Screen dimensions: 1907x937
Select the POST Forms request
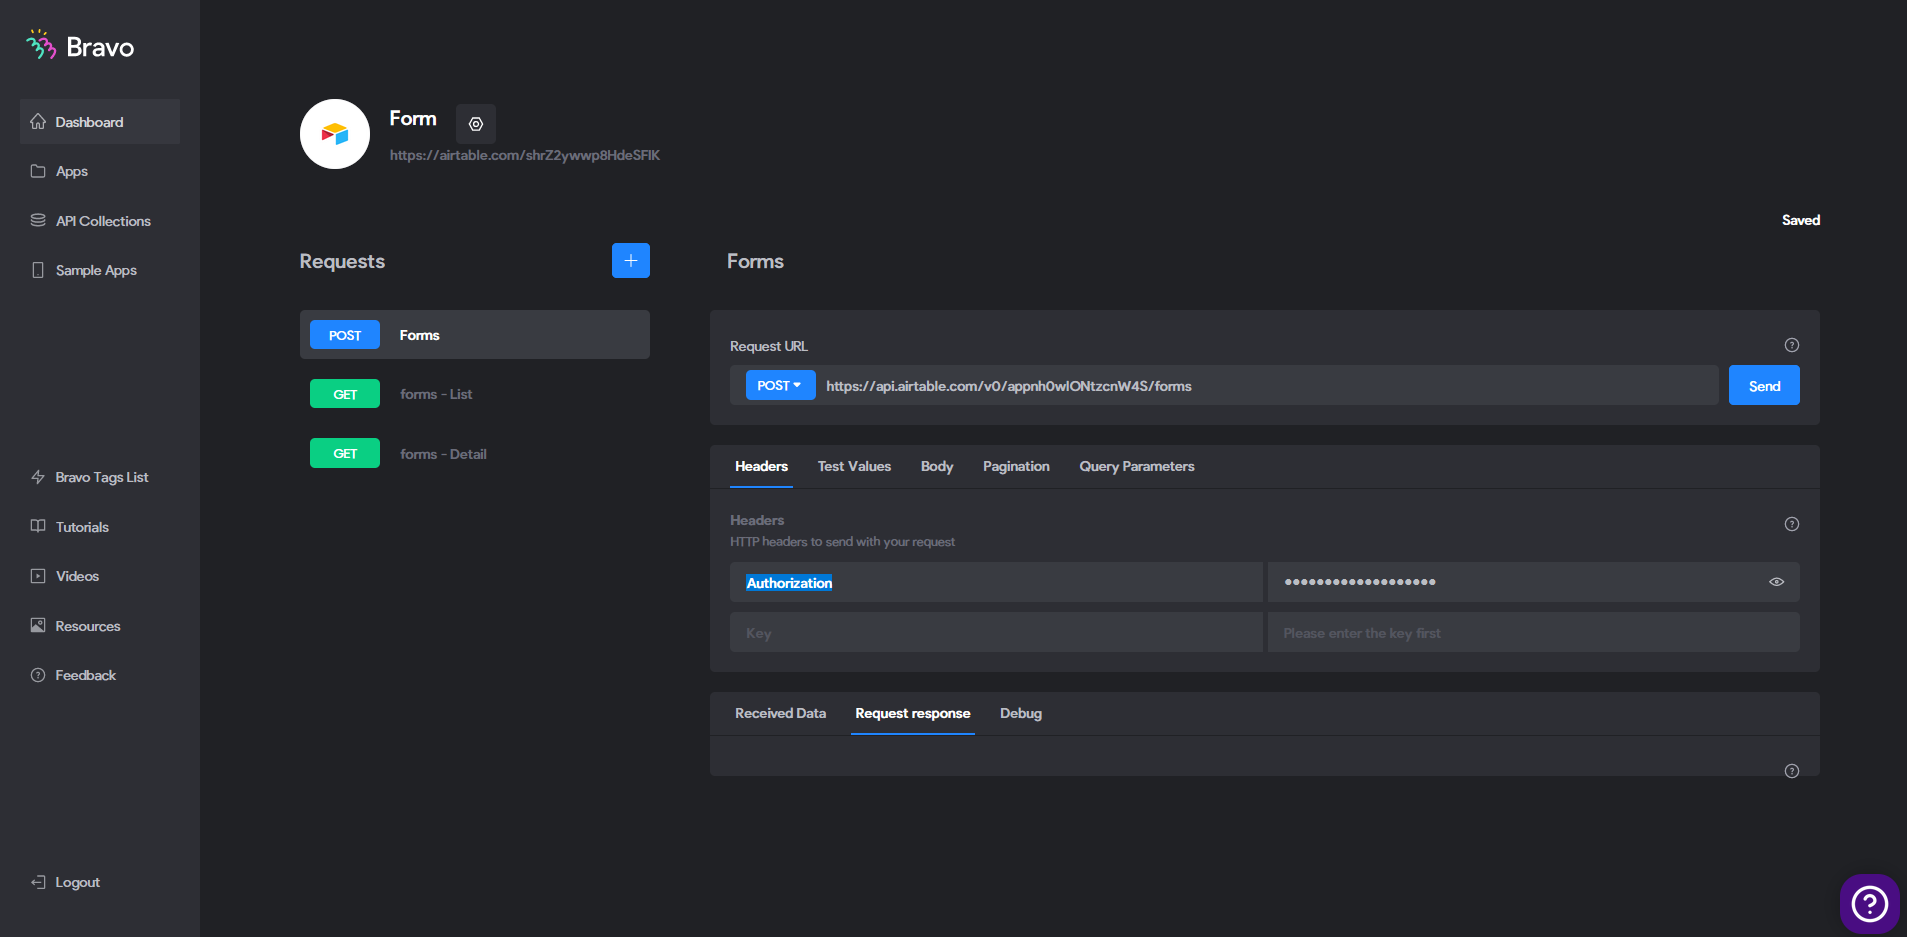(x=475, y=334)
